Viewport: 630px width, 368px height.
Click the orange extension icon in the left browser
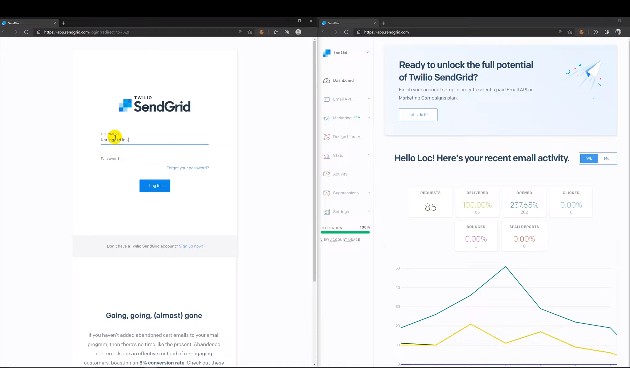(261, 32)
